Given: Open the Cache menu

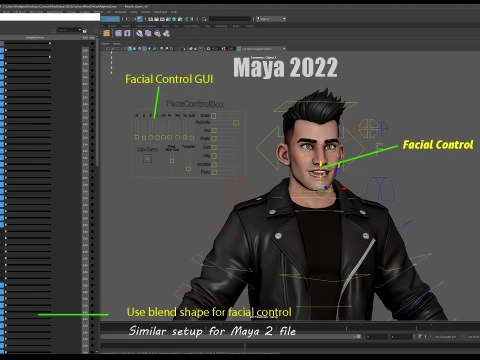Looking at the screenshot, I should click(134, 12).
